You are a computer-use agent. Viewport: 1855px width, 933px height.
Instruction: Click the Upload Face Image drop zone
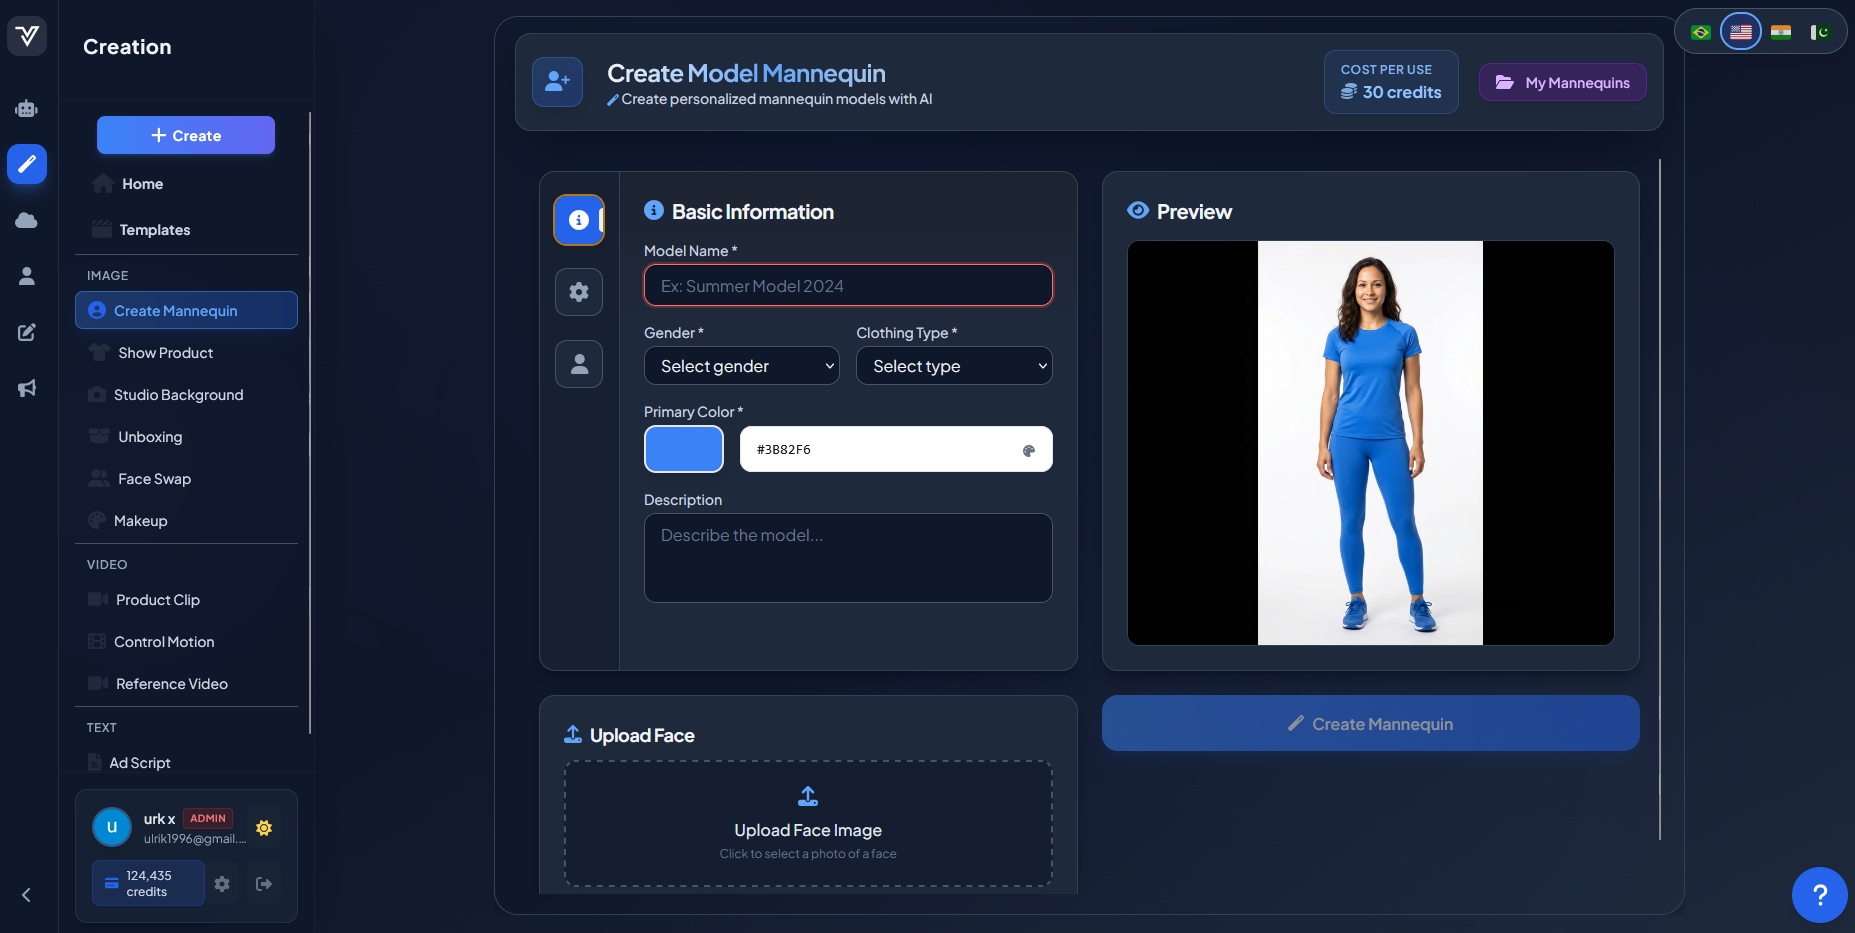point(808,824)
